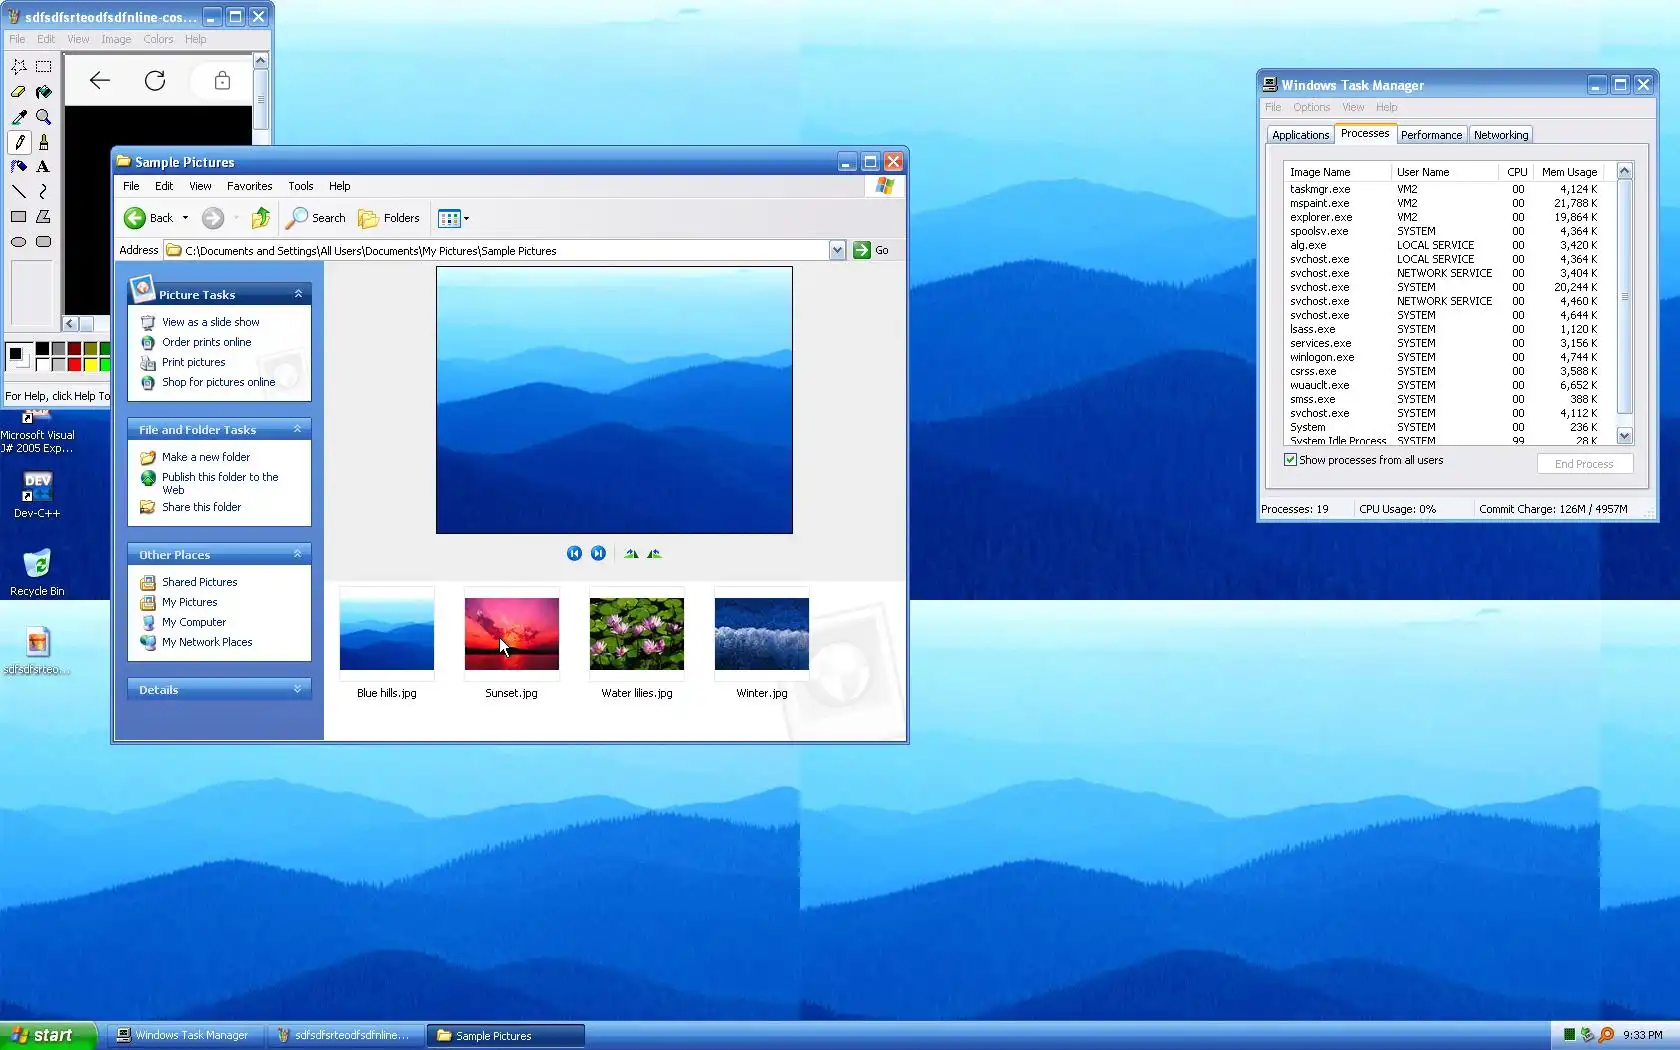
Task: Pick the dark red color swatch in Paint
Action: pyautogui.click(x=74, y=349)
